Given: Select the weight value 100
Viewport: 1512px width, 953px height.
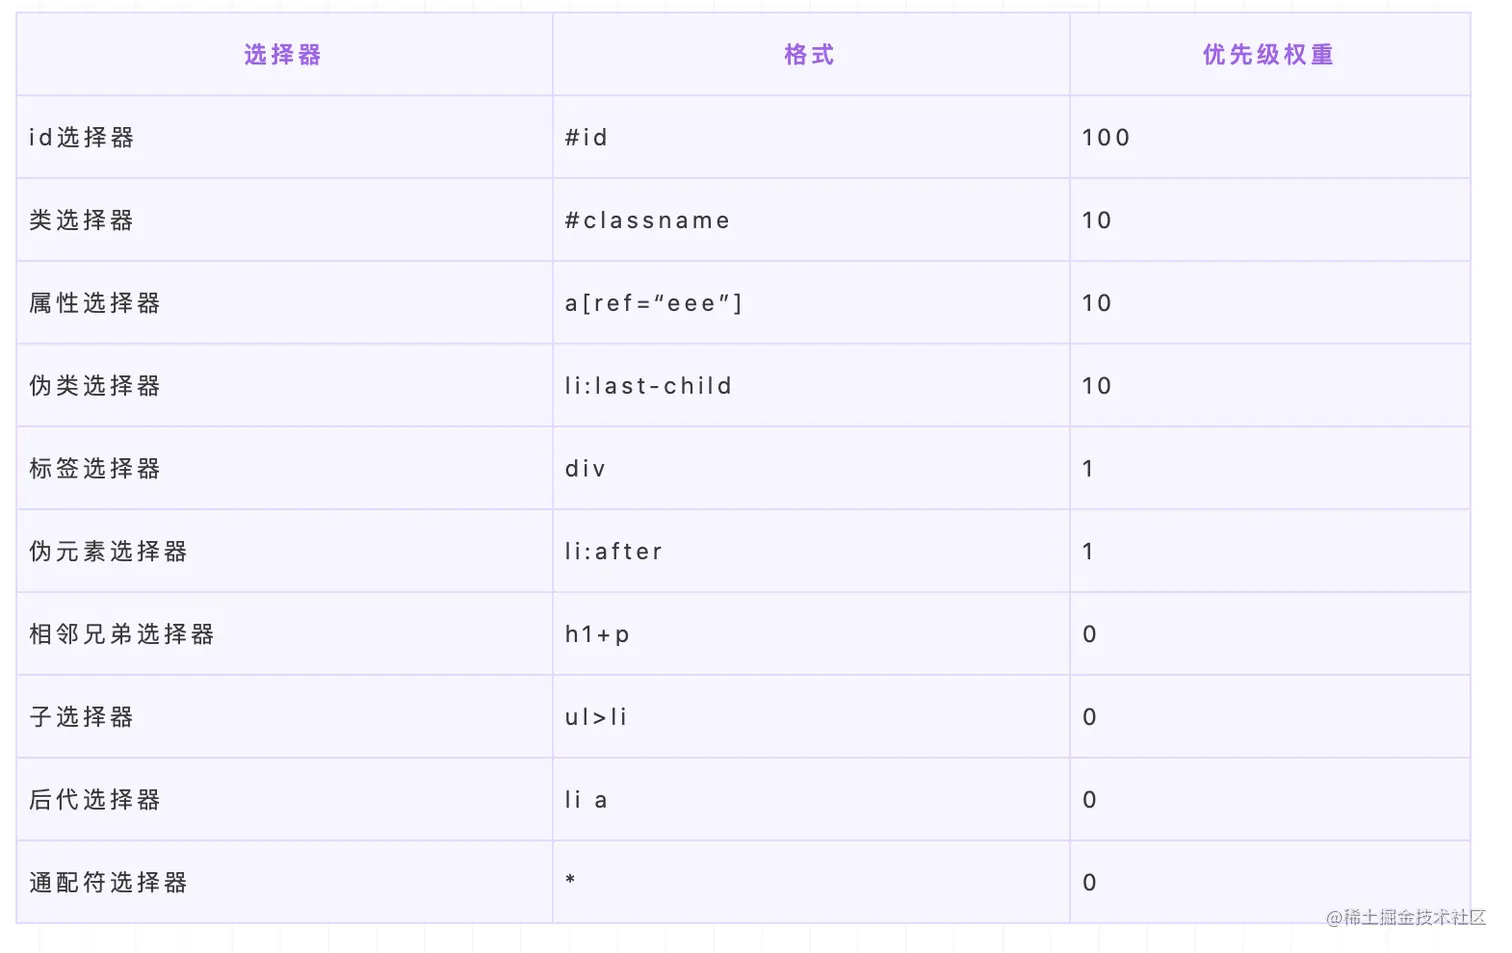Looking at the screenshot, I should [1105, 138].
